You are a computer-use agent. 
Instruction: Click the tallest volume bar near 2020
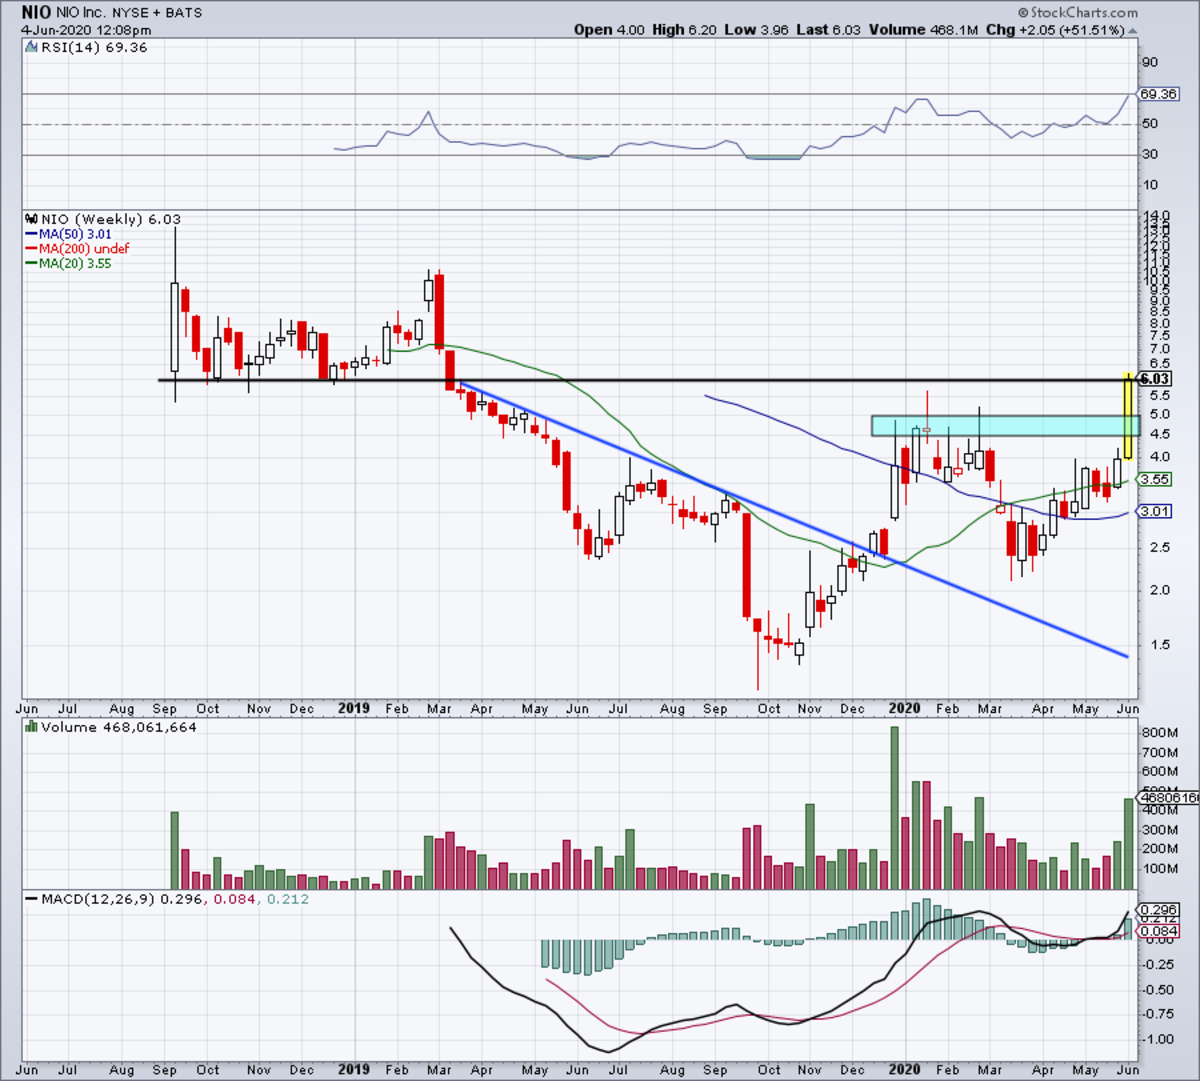[x=894, y=808]
